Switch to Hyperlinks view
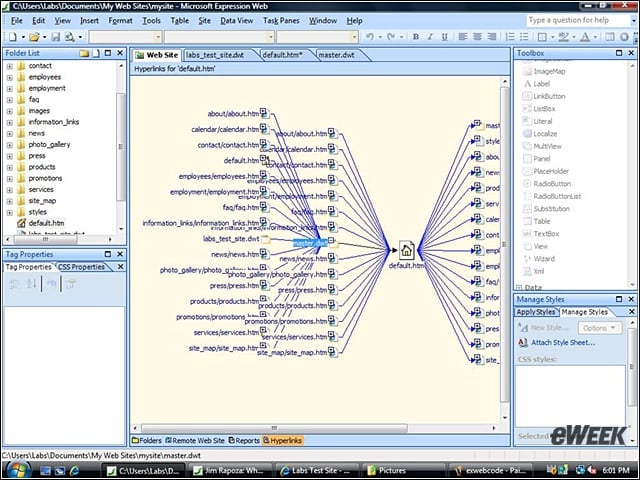640x480 pixels. [282, 440]
